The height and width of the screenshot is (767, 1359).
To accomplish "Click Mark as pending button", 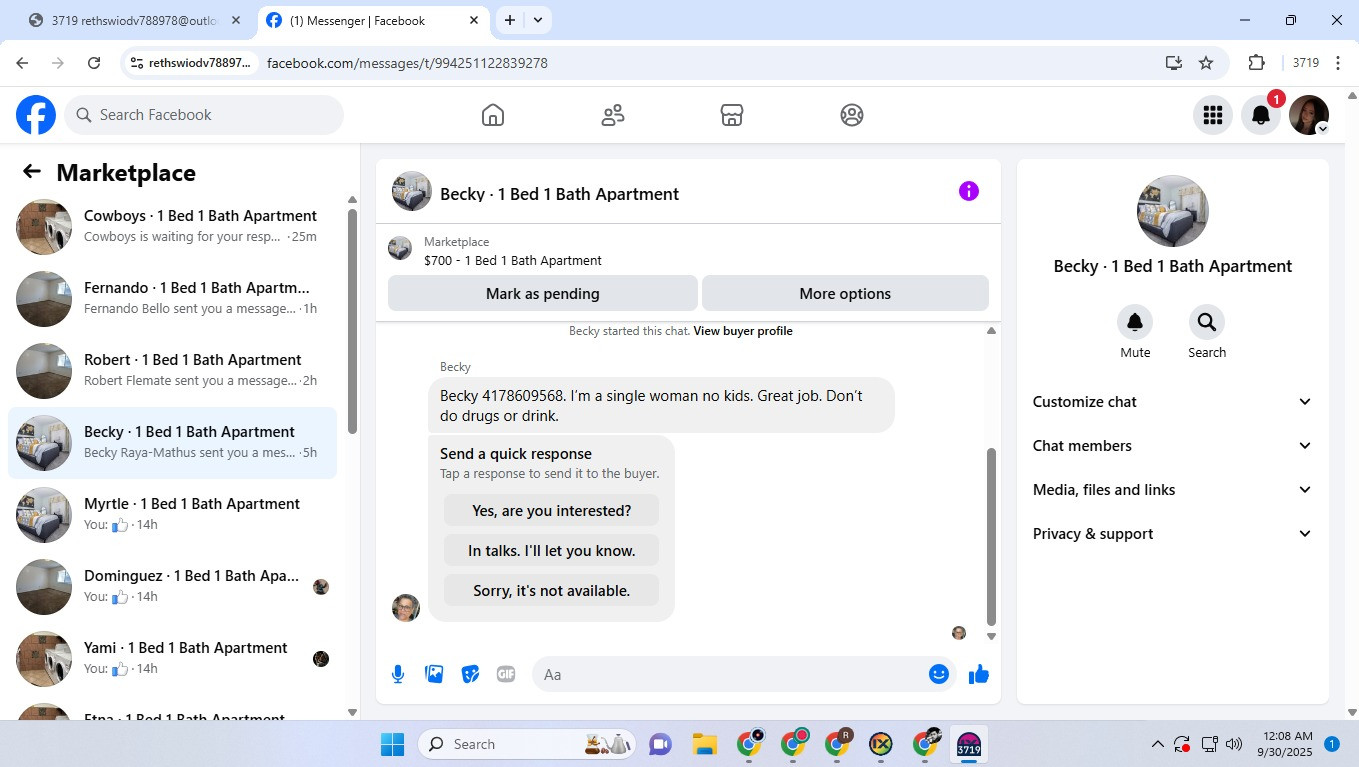I will pyautogui.click(x=543, y=294).
